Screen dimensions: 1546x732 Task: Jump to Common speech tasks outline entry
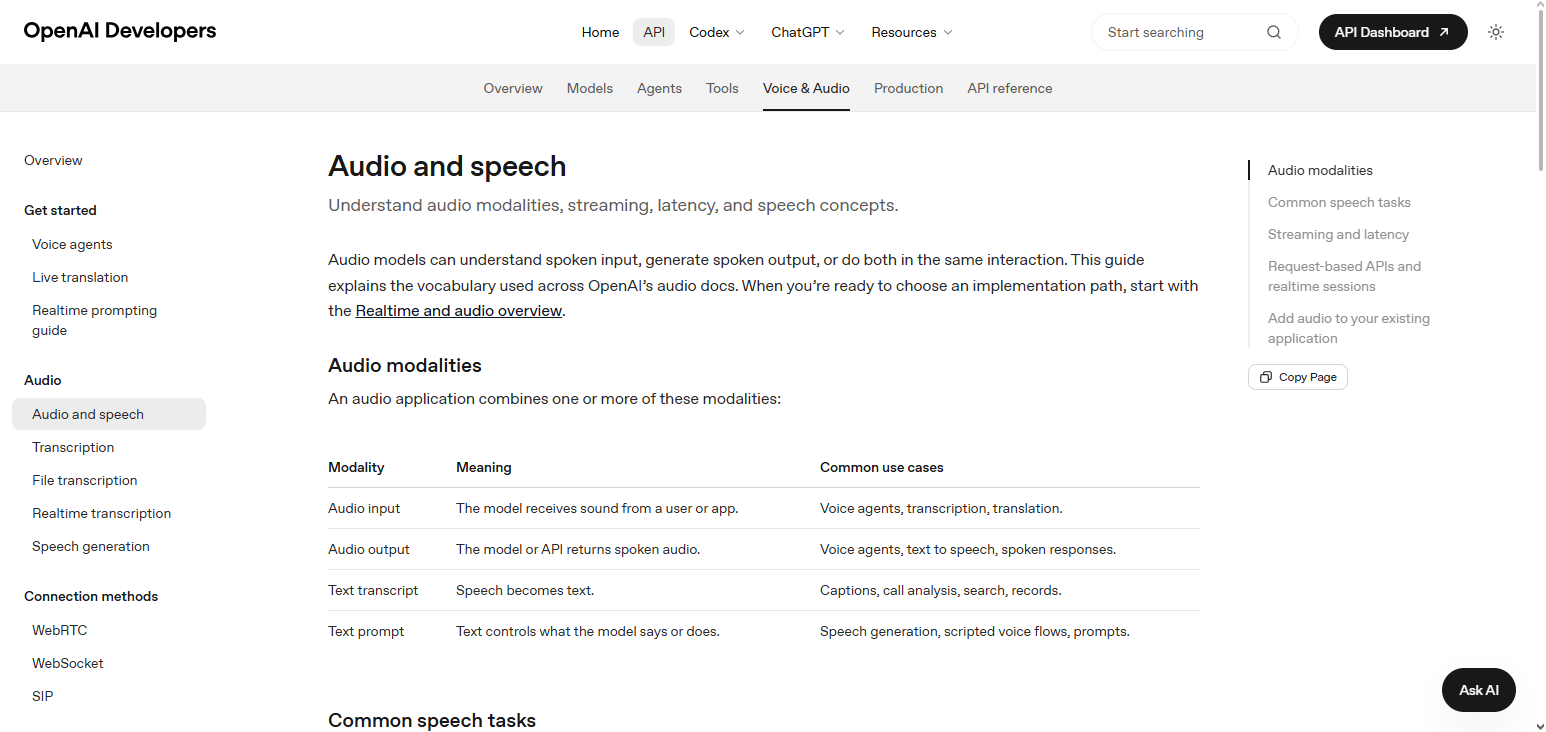[x=1339, y=202]
